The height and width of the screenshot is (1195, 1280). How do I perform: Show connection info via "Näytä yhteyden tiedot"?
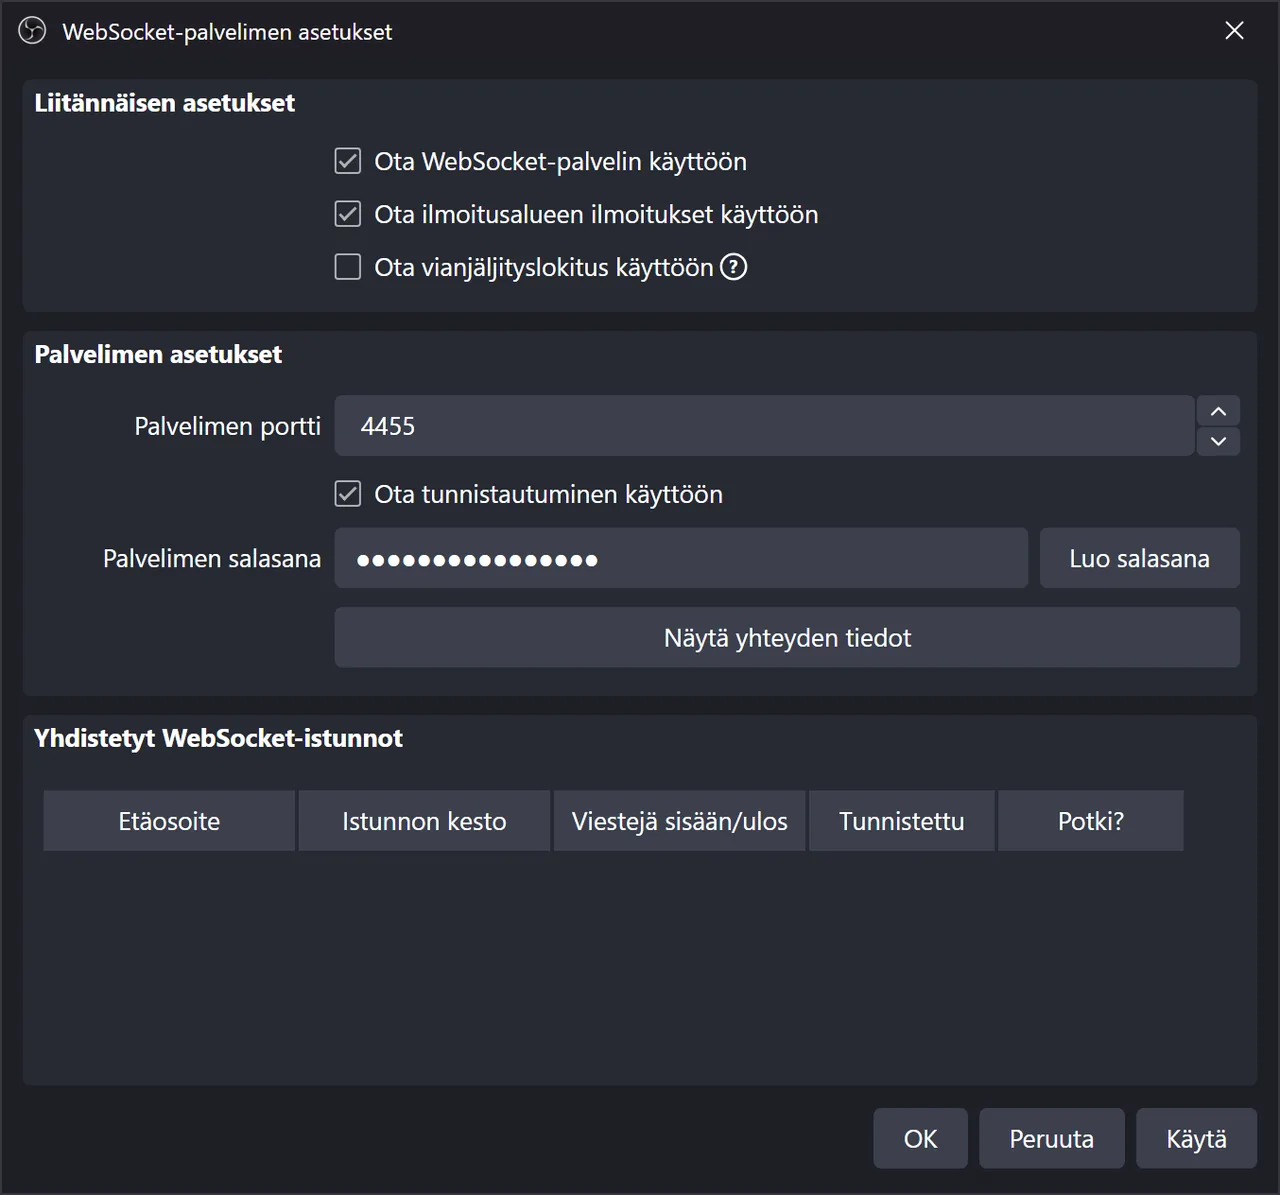(x=787, y=638)
